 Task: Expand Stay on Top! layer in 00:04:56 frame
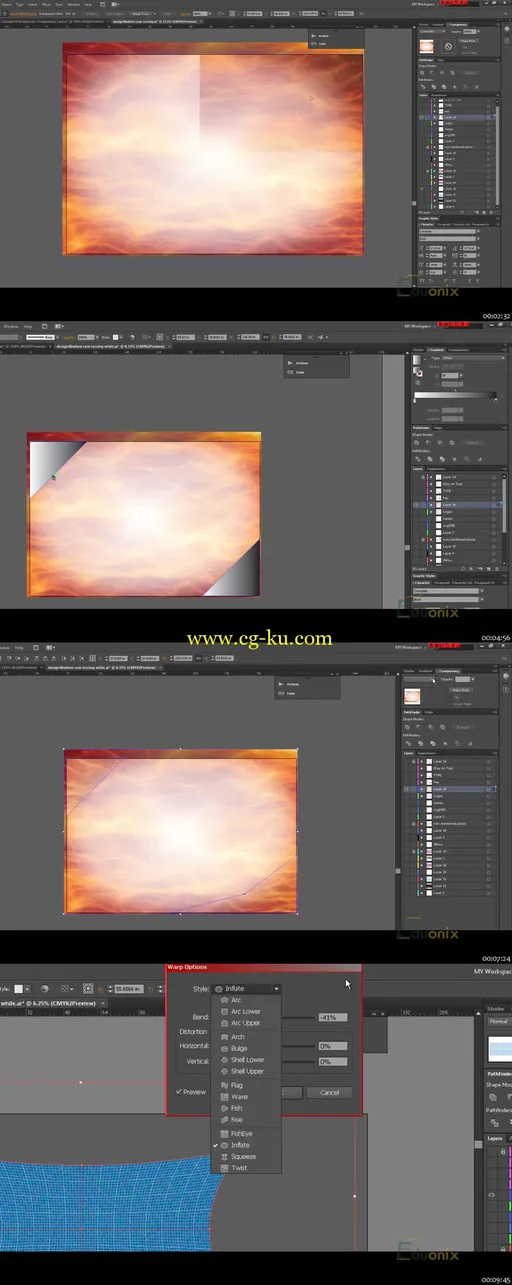click(431, 484)
